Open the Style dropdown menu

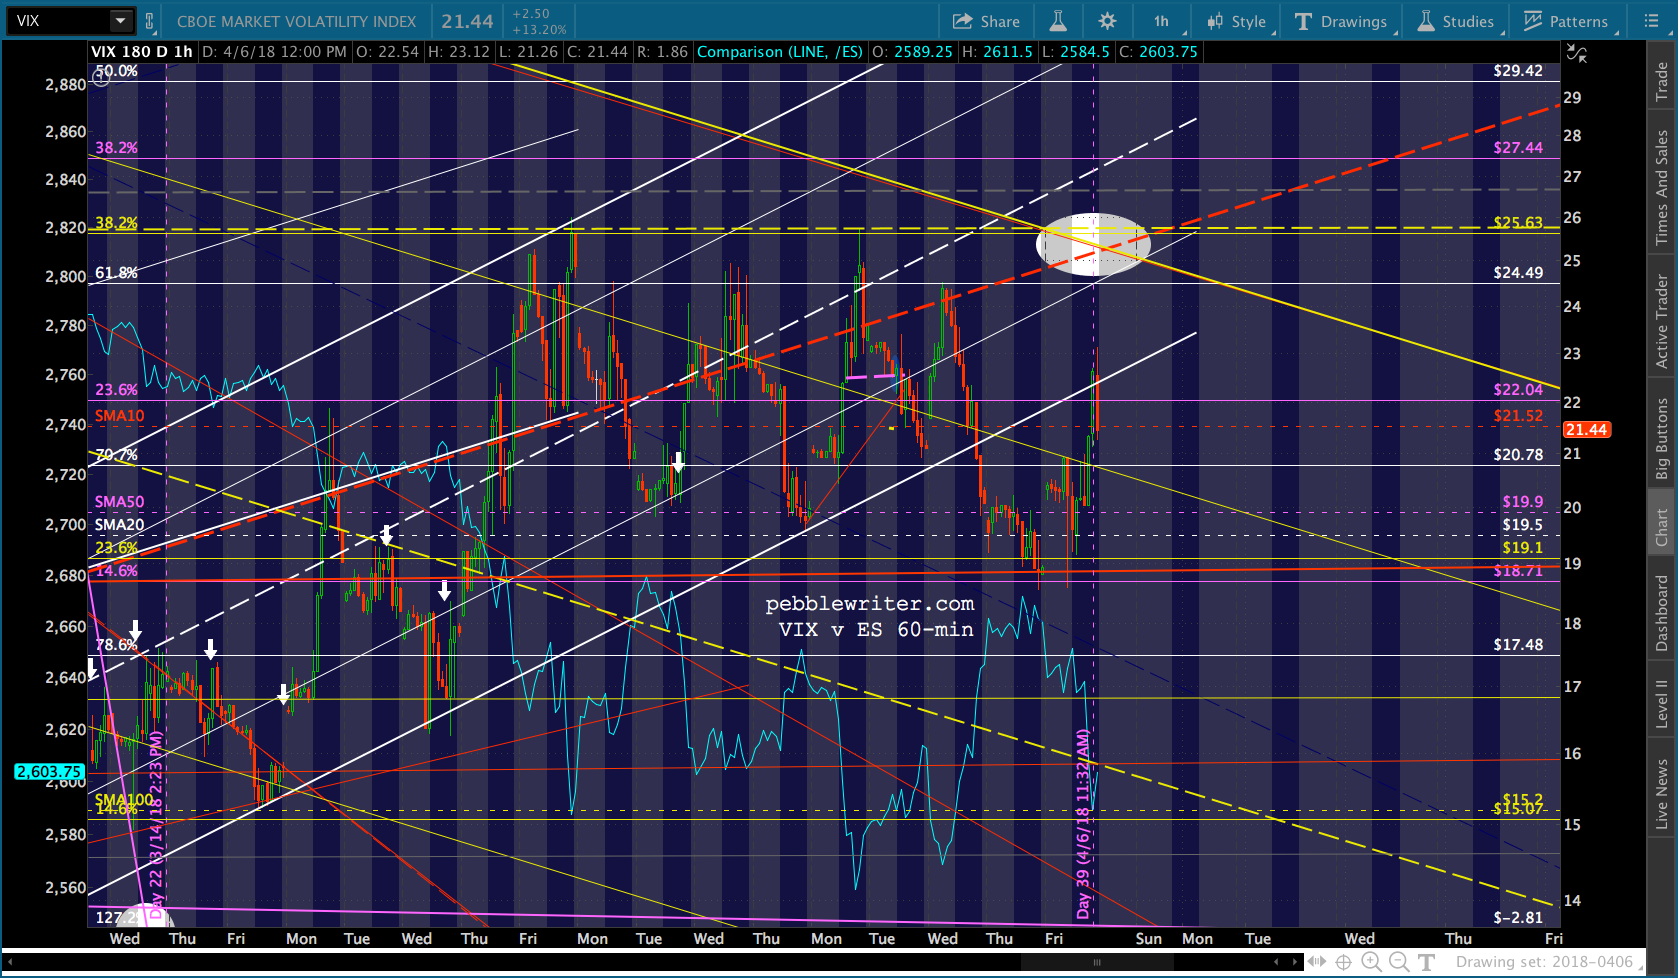(x=1237, y=21)
